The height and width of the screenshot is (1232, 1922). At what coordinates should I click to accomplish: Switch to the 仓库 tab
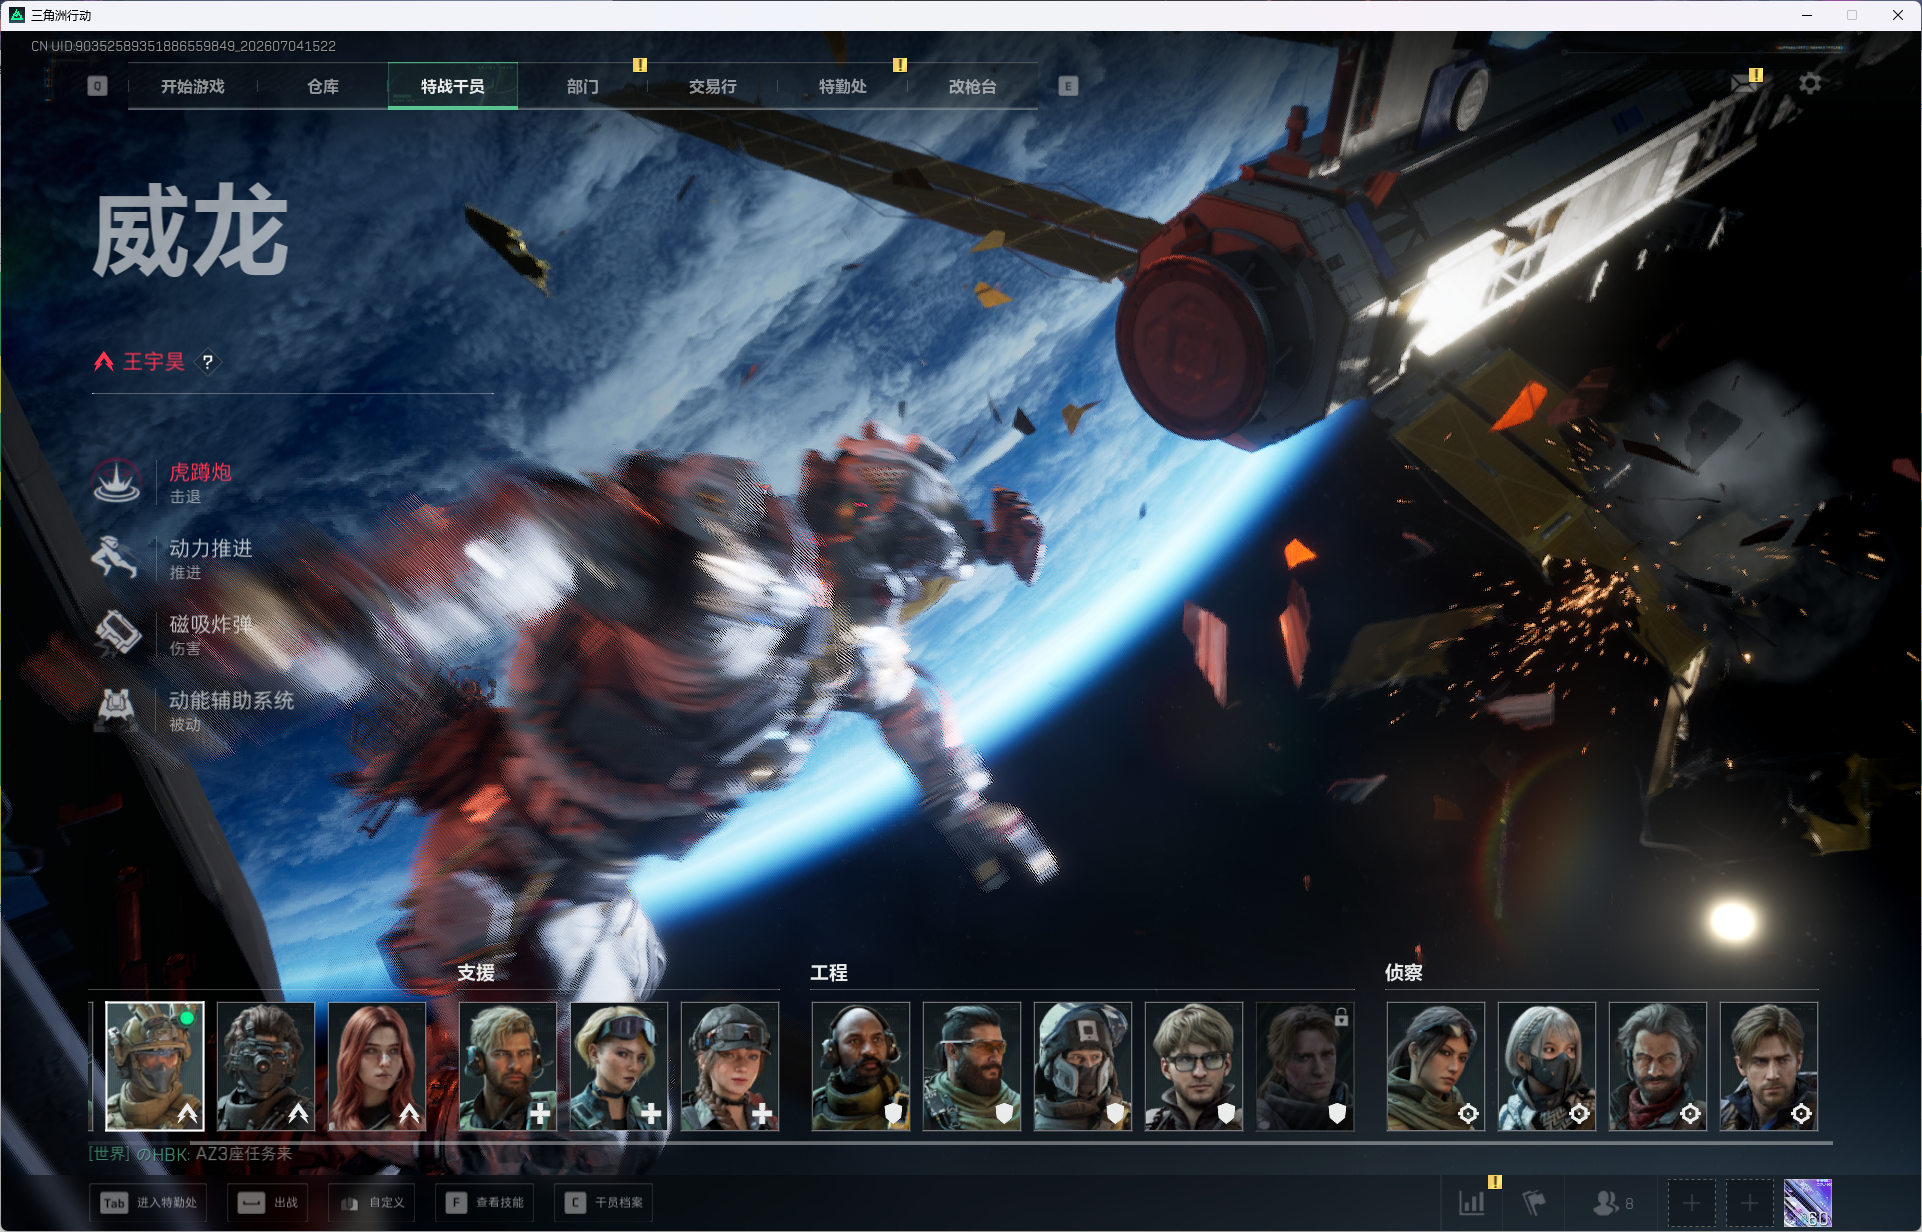[x=323, y=86]
